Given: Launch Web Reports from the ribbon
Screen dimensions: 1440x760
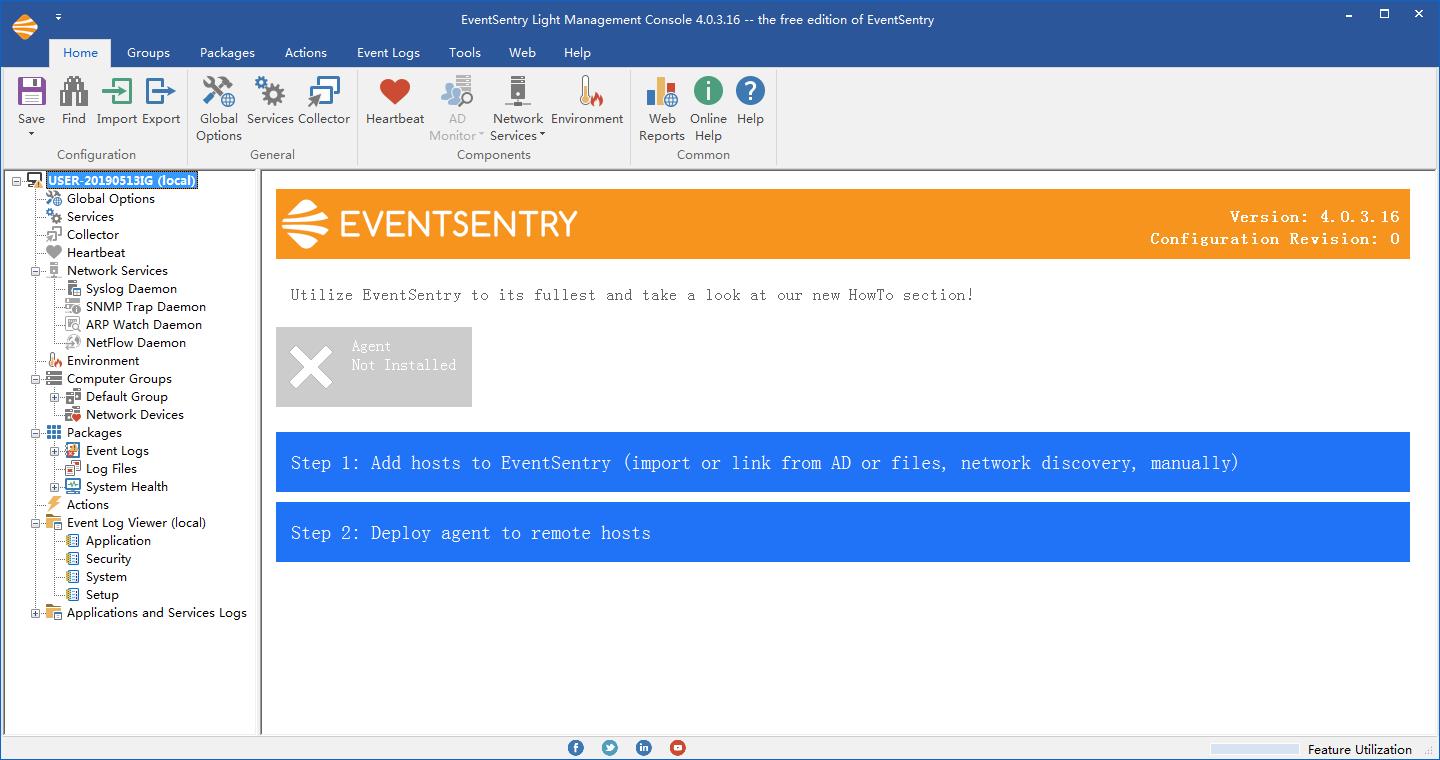Looking at the screenshot, I should 661,93.
